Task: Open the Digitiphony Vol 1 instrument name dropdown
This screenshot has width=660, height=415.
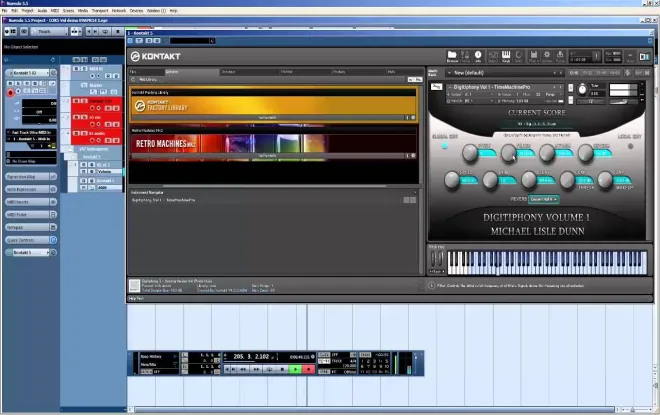Action: pyautogui.click(x=505, y=87)
